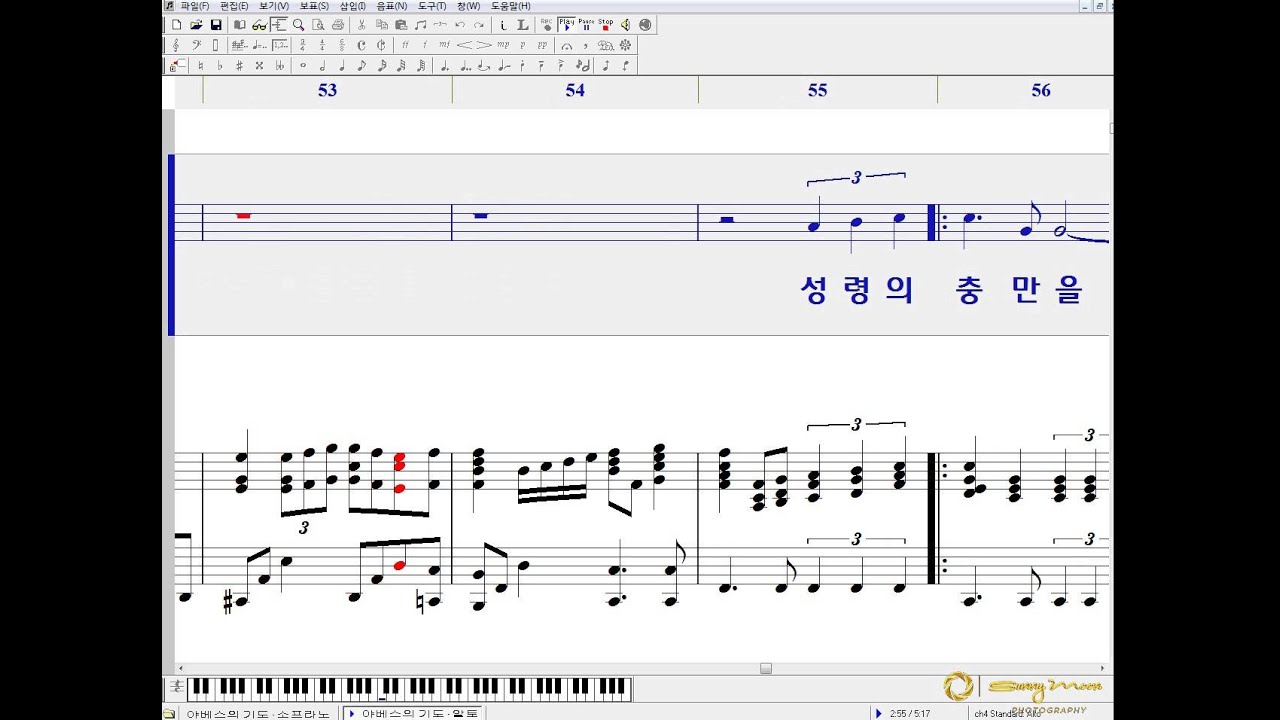The height and width of the screenshot is (720, 1280).
Task: Insert mezzo-forte mf dynamic
Action: click(x=444, y=45)
